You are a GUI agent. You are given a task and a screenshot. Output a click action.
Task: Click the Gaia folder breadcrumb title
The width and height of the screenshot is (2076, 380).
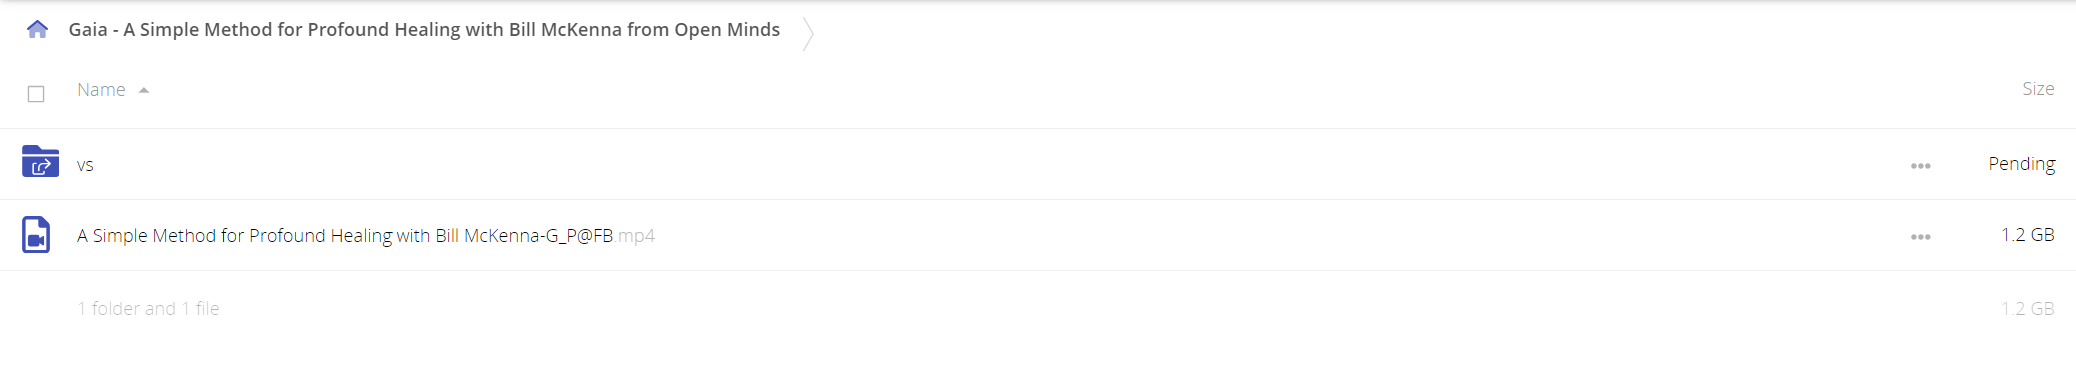(424, 30)
